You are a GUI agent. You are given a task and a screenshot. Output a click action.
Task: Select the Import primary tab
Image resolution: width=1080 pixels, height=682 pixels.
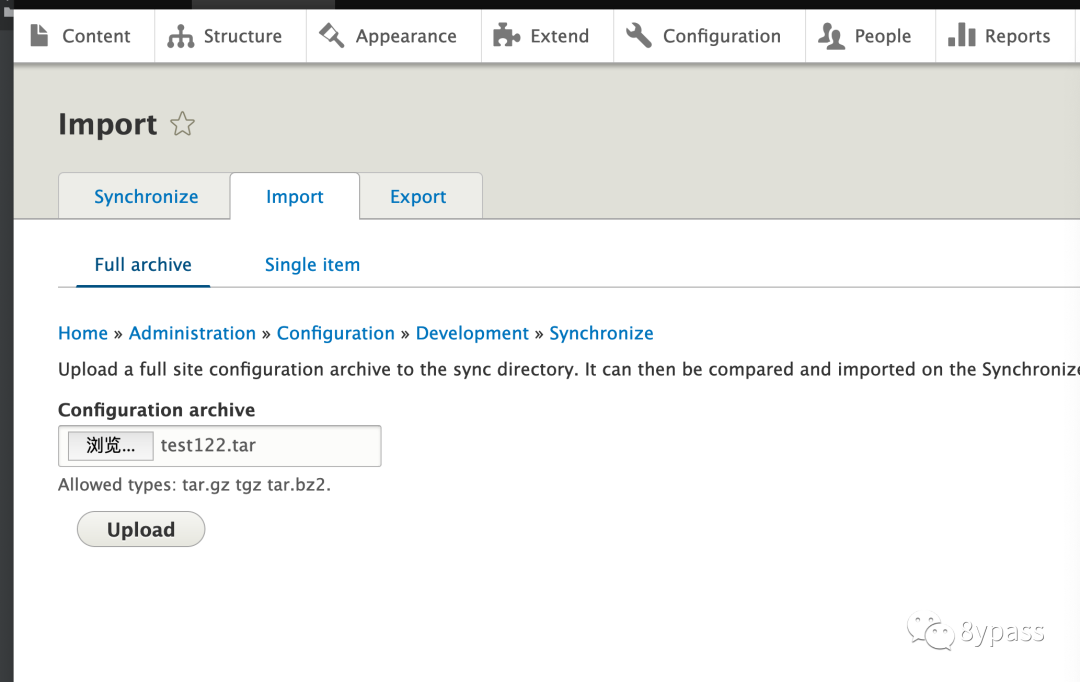coord(294,197)
